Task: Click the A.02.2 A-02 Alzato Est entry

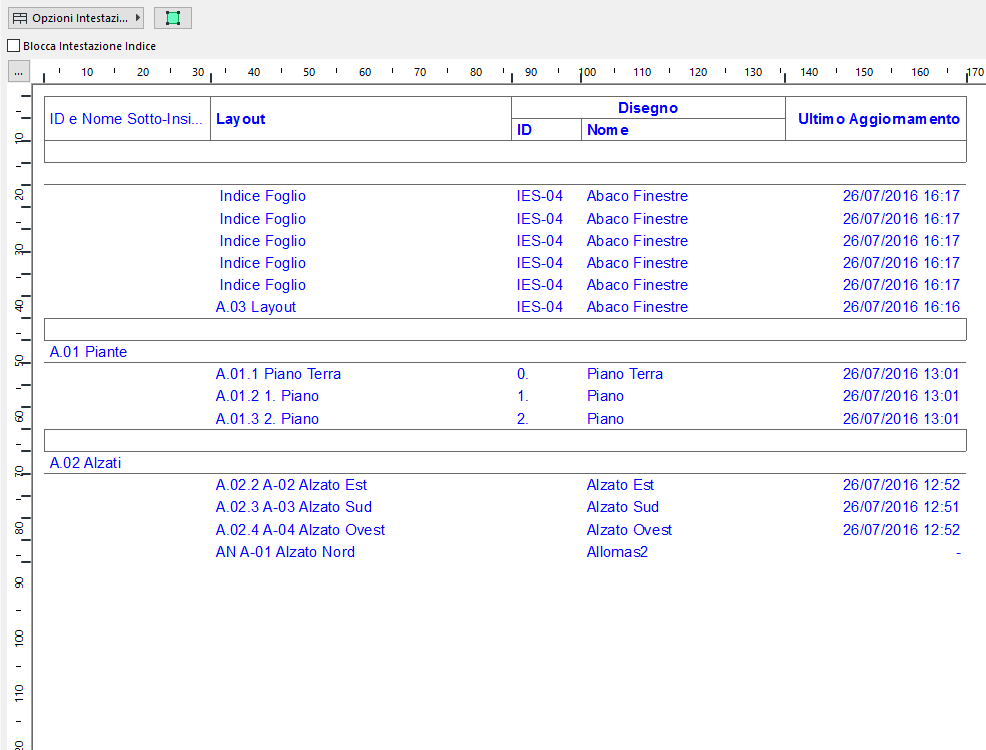Action: coord(291,485)
